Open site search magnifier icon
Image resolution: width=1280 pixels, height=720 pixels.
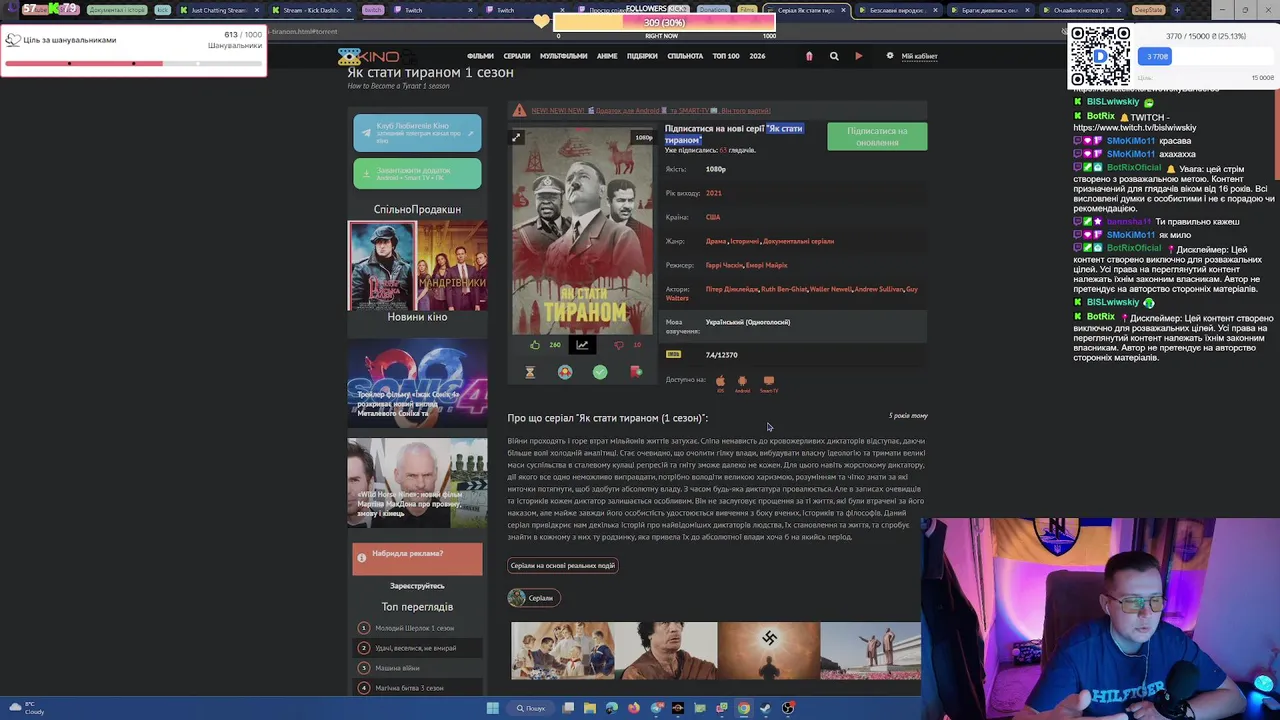click(834, 56)
